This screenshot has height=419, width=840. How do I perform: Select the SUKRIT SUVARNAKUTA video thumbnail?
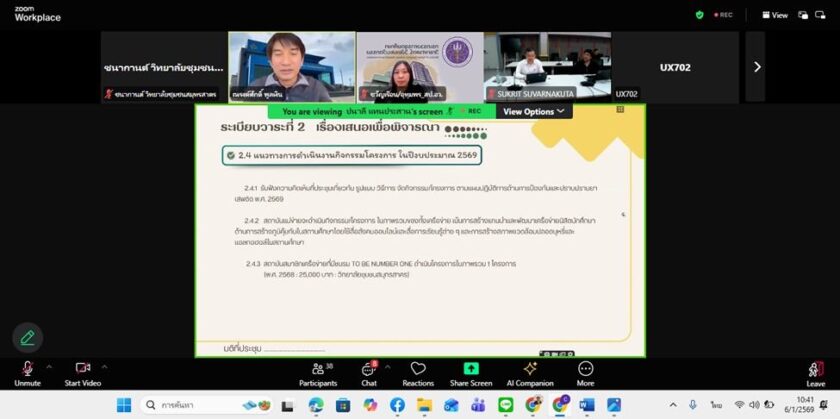click(548, 67)
